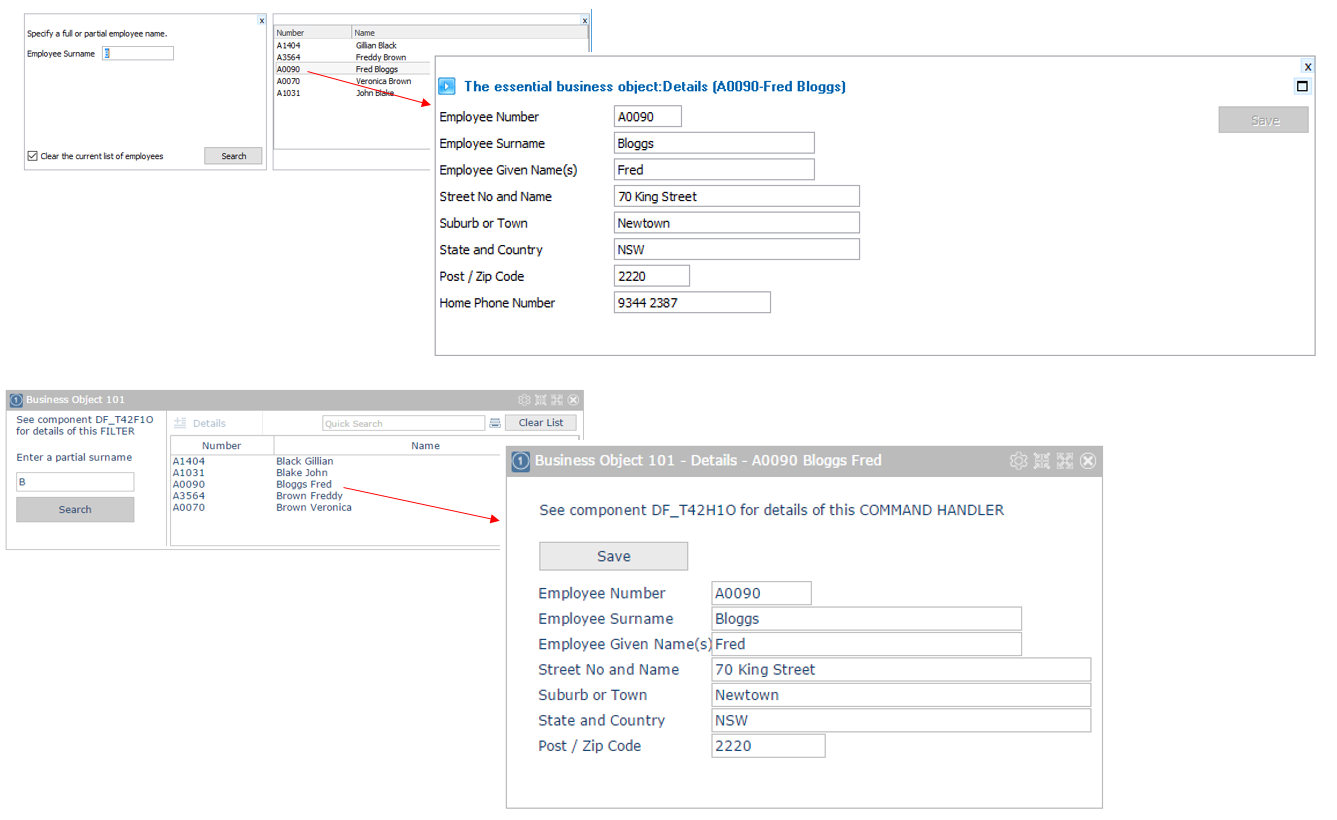
Task: Click Employee Number field in the essential business object panel
Action: click(648, 117)
